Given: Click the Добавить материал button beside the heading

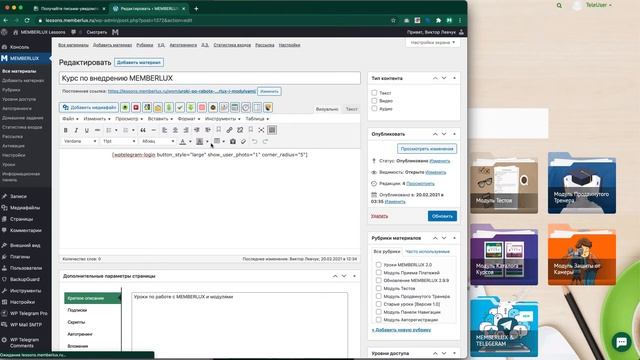Looking at the screenshot, I should click(x=139, y=62).
